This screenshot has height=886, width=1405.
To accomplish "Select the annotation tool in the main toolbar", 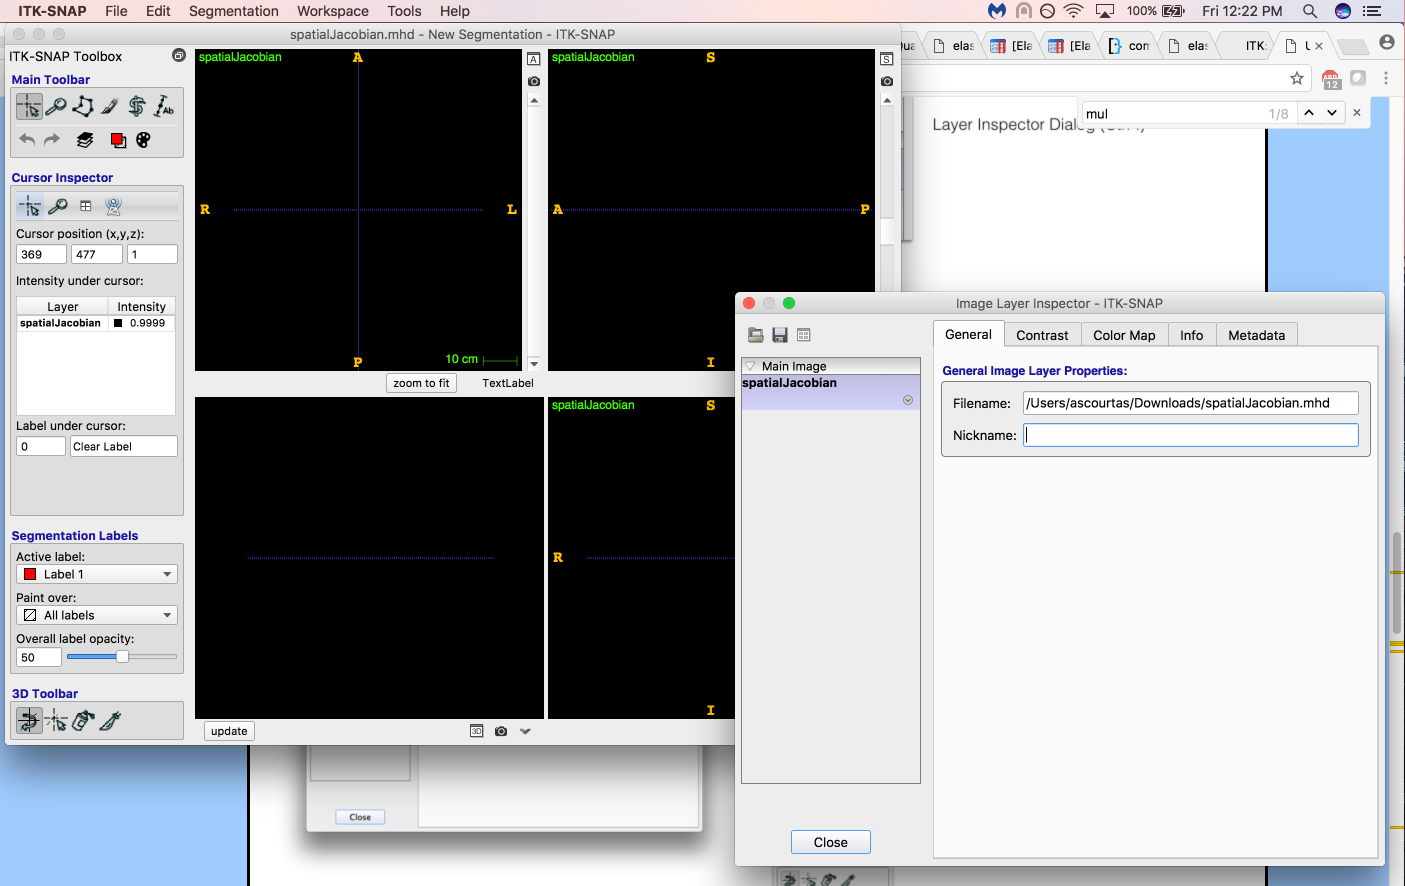I will point(164,106).
